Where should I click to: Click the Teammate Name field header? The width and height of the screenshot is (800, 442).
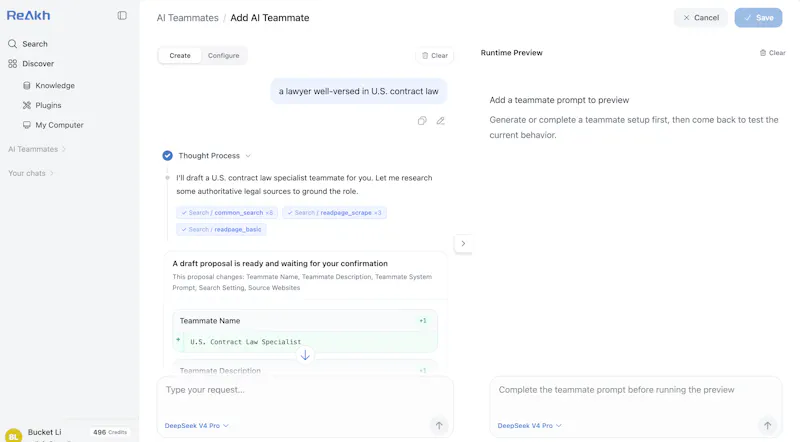pyautogui.click(x=305, y=321)
